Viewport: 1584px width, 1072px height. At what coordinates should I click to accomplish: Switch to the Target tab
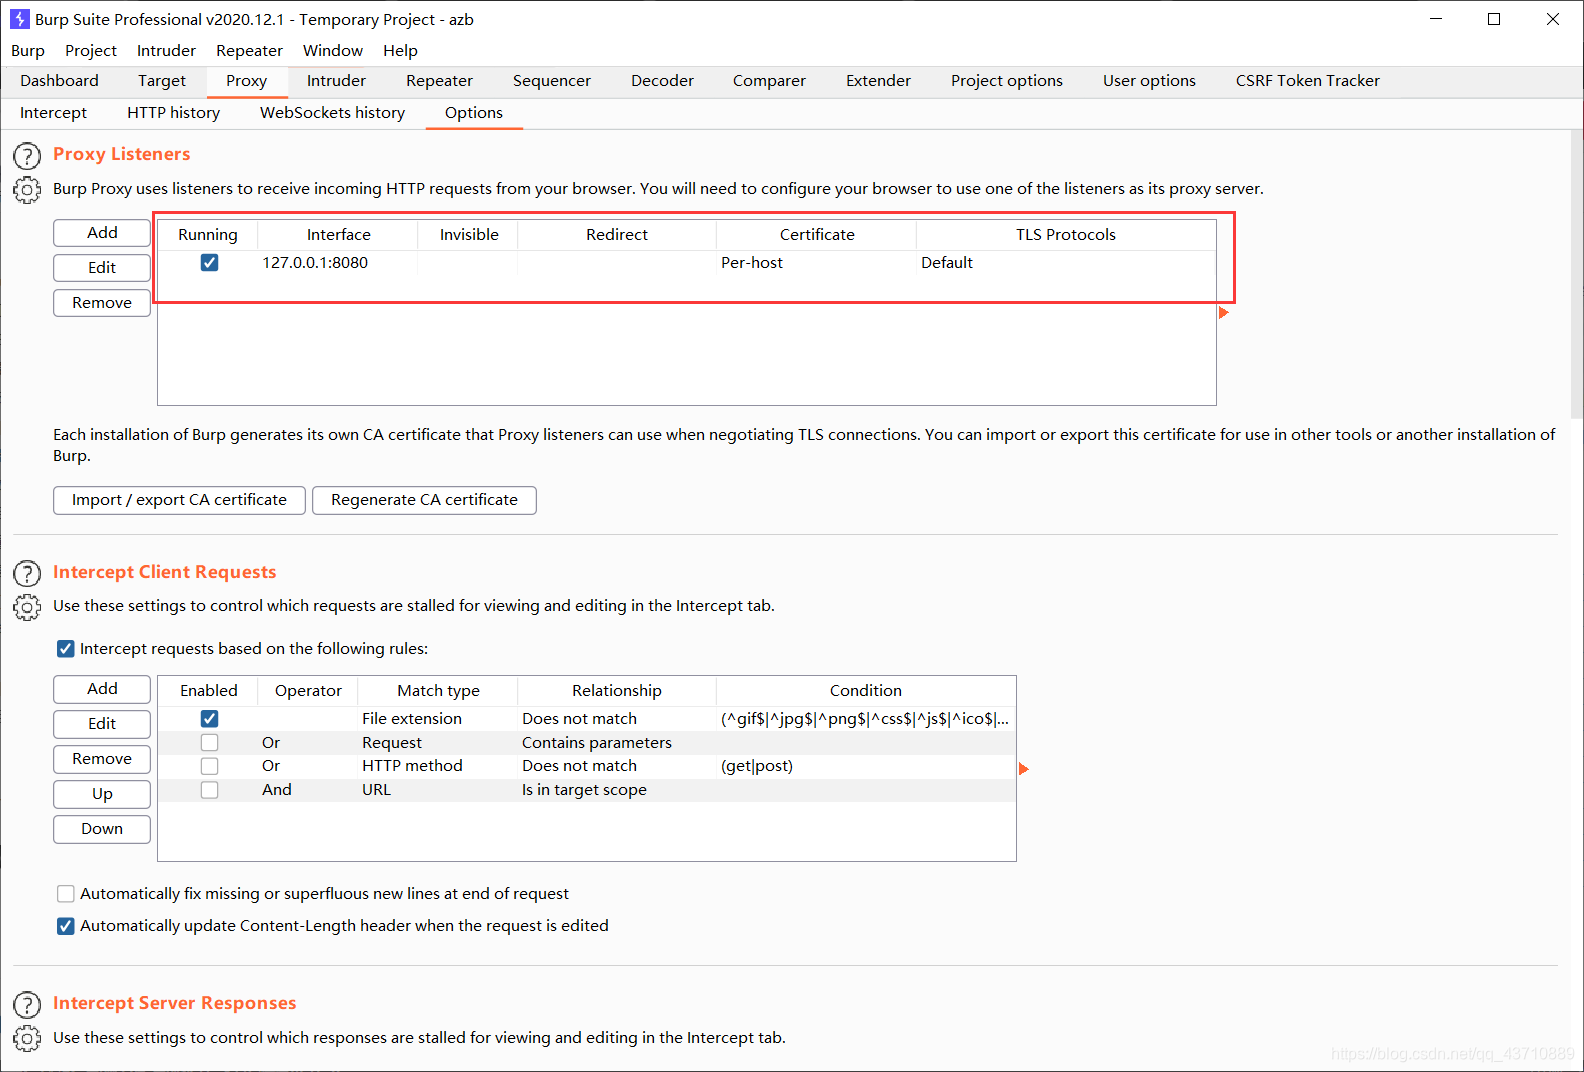click(162, 81)
